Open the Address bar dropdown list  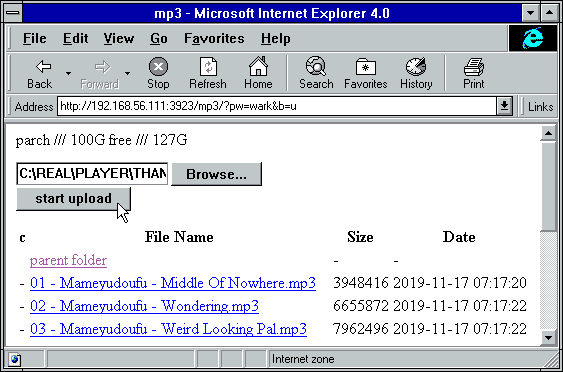[504, 106]
